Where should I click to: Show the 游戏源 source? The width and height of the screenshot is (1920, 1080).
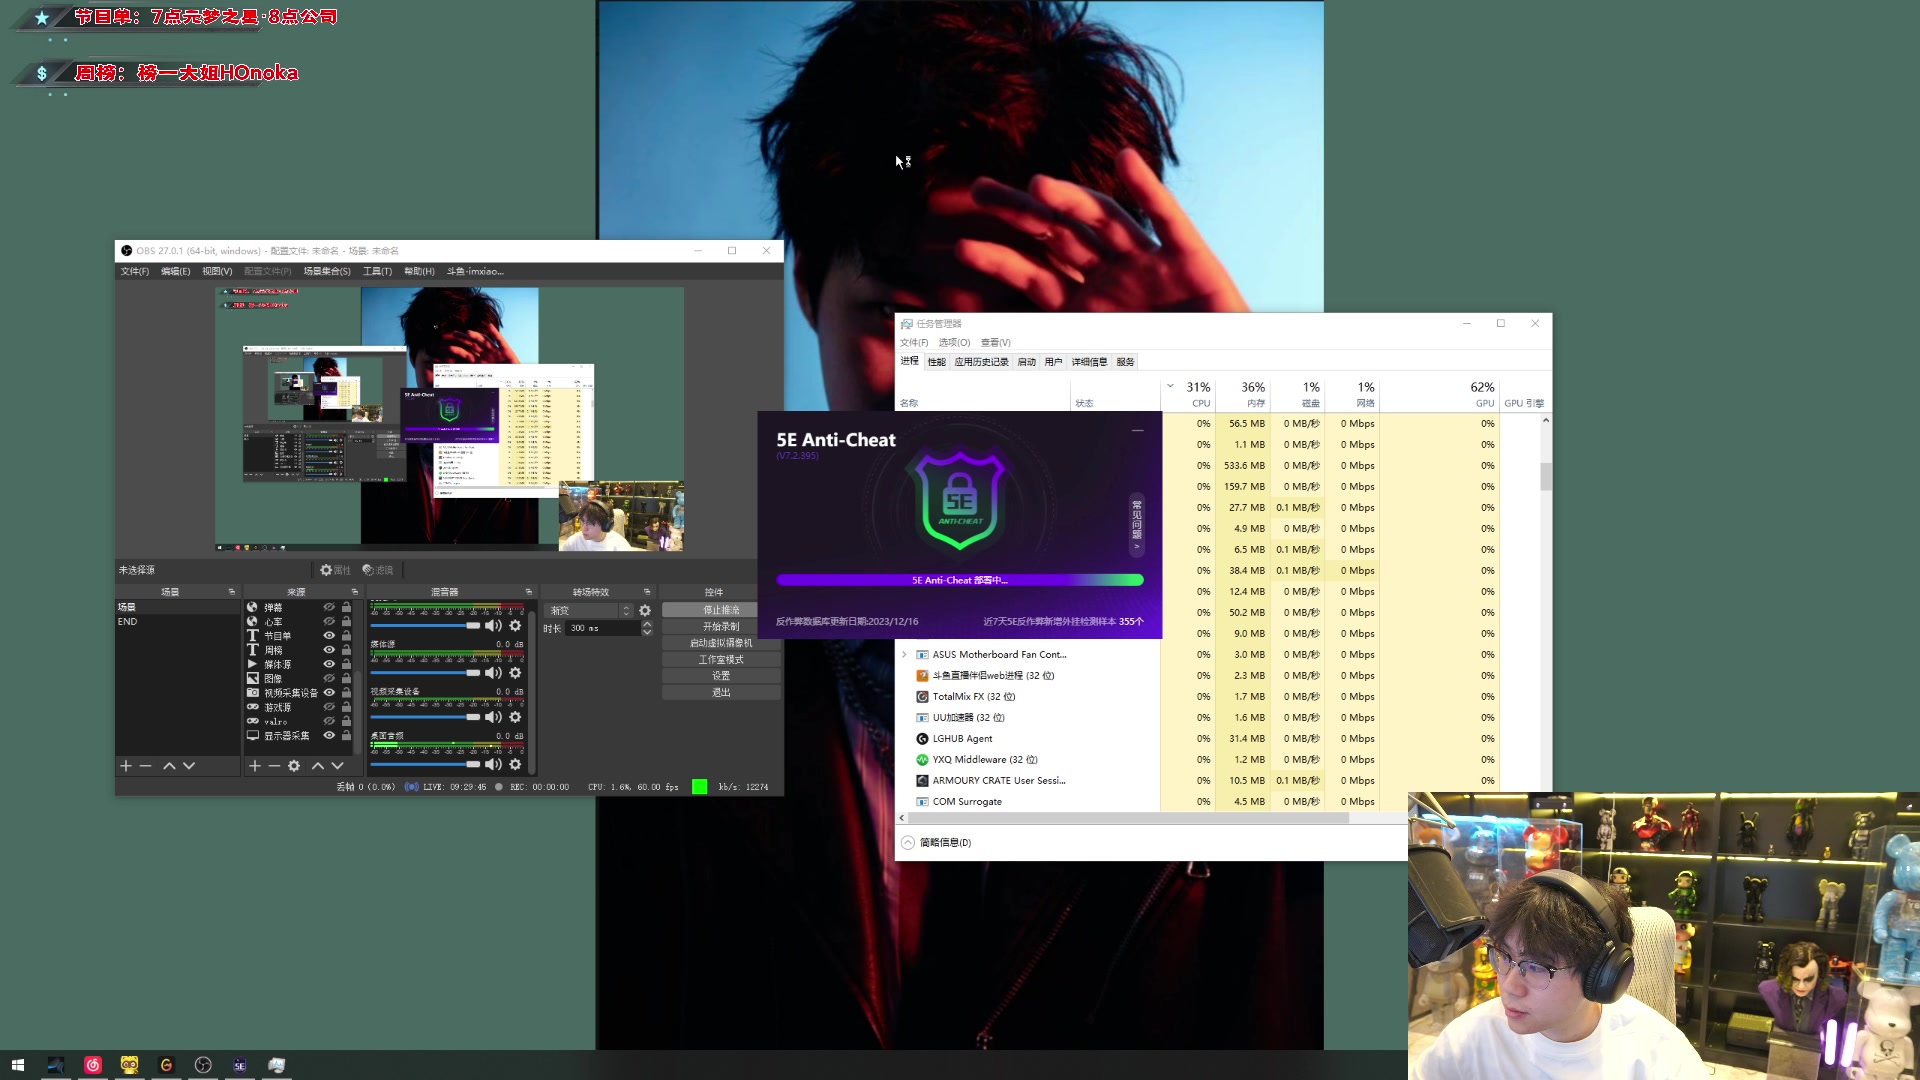[x=329, y=707]
